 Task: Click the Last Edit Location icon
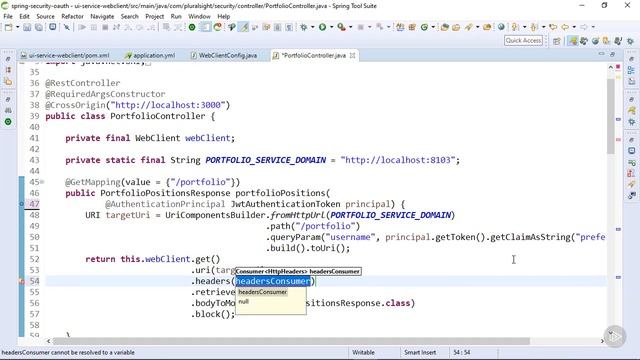click(553, 27)
